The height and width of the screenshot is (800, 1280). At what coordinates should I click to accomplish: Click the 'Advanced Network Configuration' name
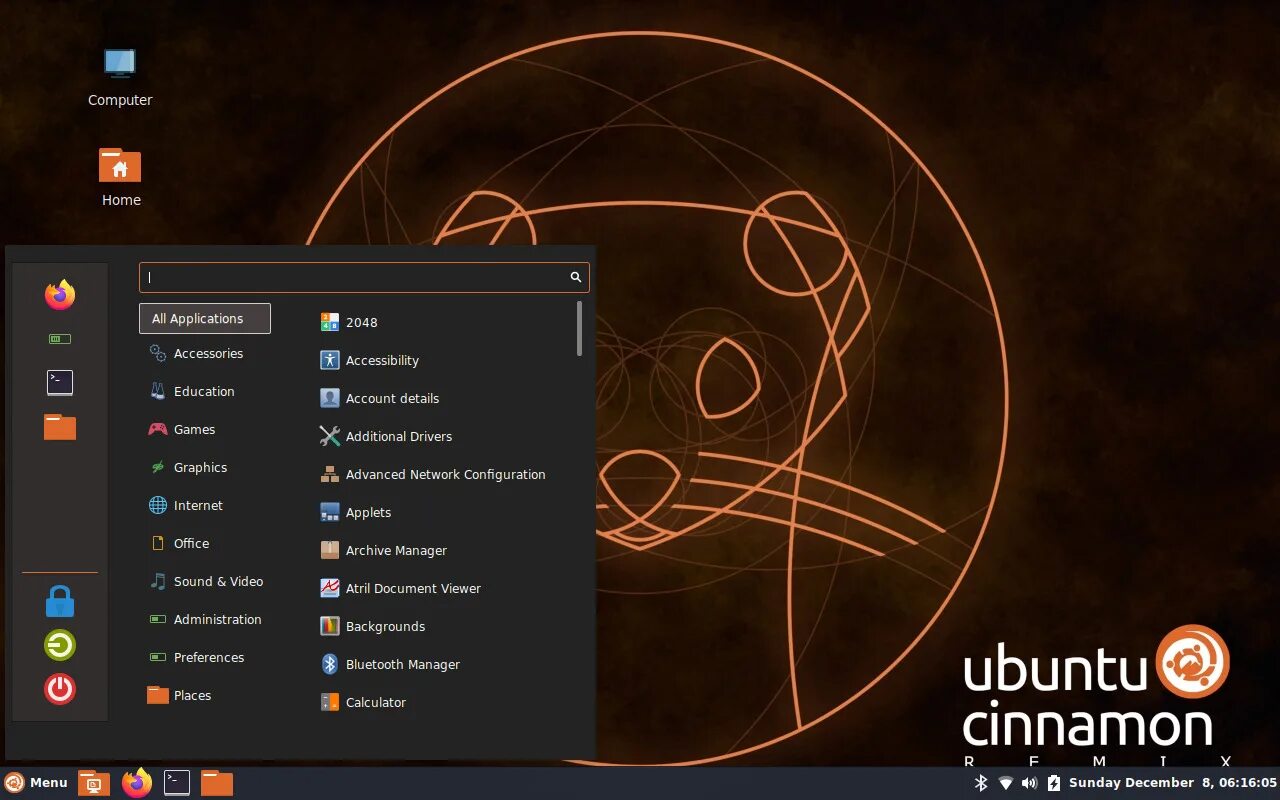(446, 474)
